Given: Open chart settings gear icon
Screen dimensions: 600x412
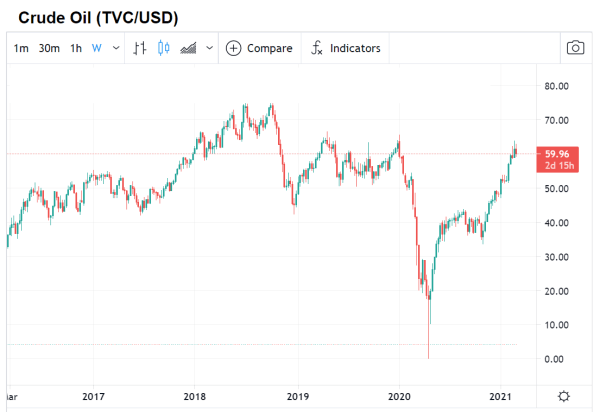Looking at the screenshot, I should pos(565,395).
